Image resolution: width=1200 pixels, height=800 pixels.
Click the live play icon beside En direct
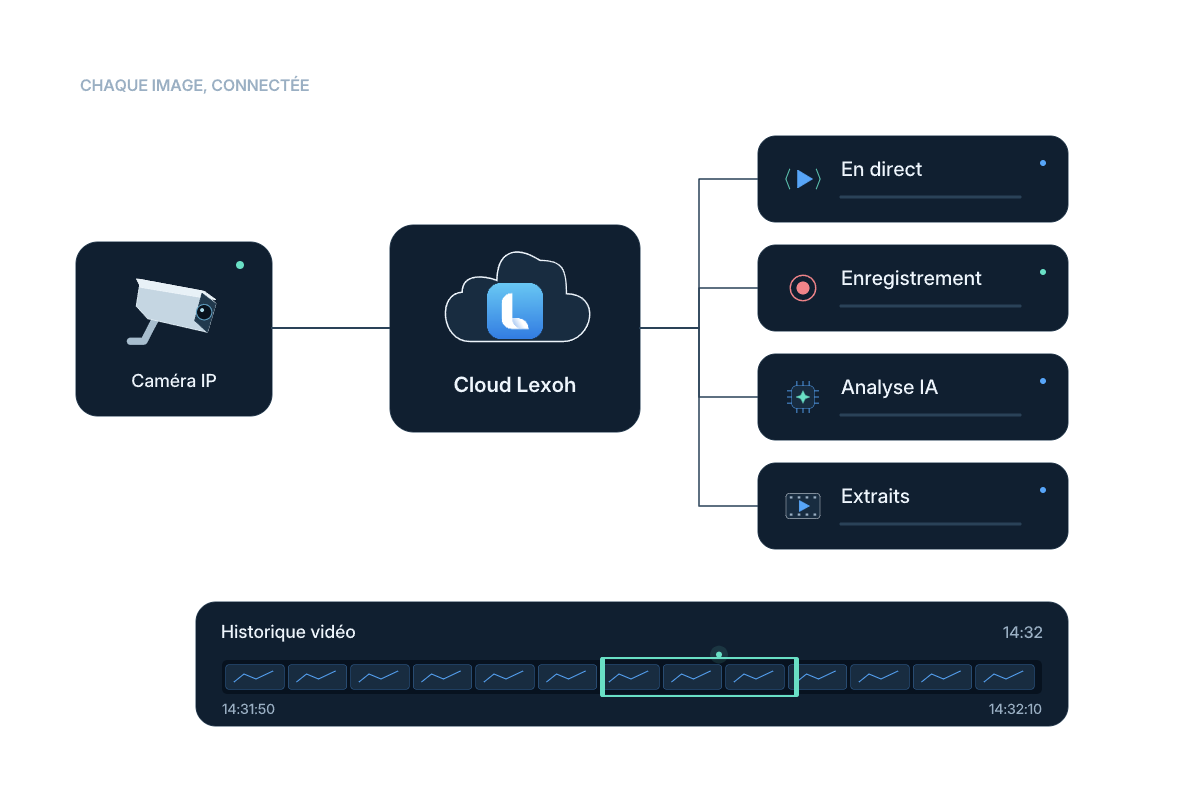pyautogui.click(x=803, y=179)
